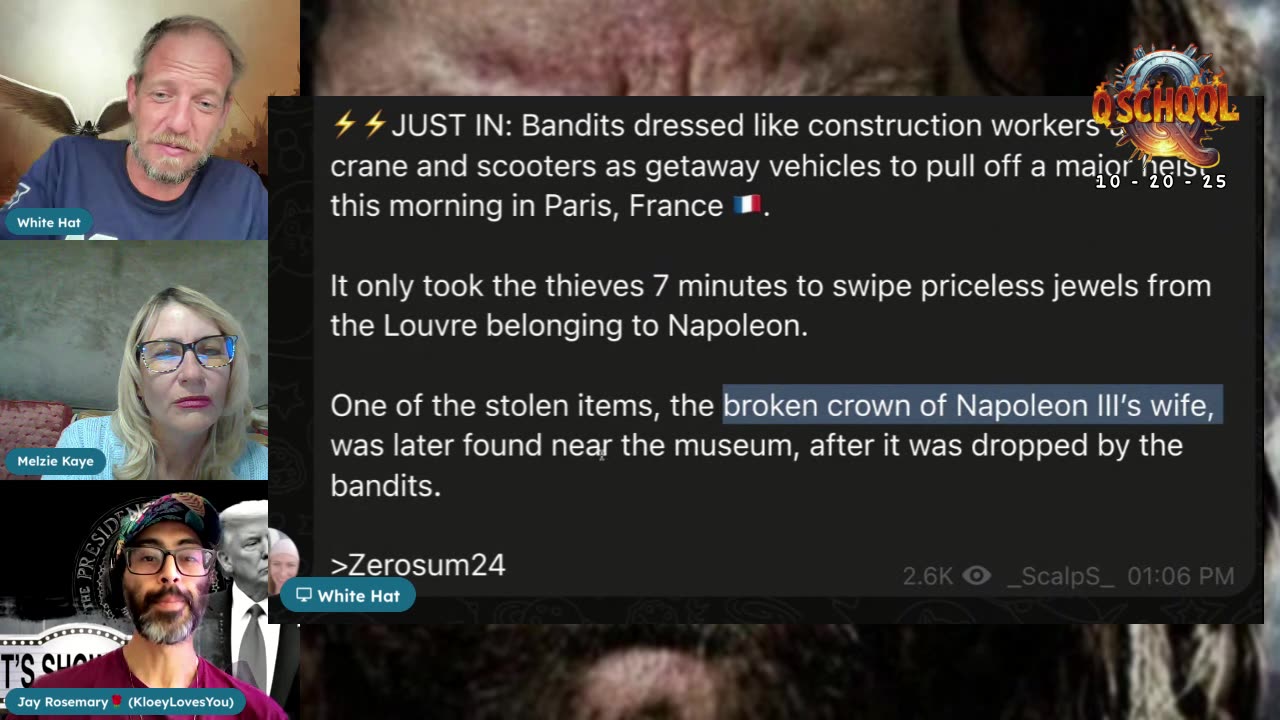Open the >Zerosum24 source link

pos(418,565)
